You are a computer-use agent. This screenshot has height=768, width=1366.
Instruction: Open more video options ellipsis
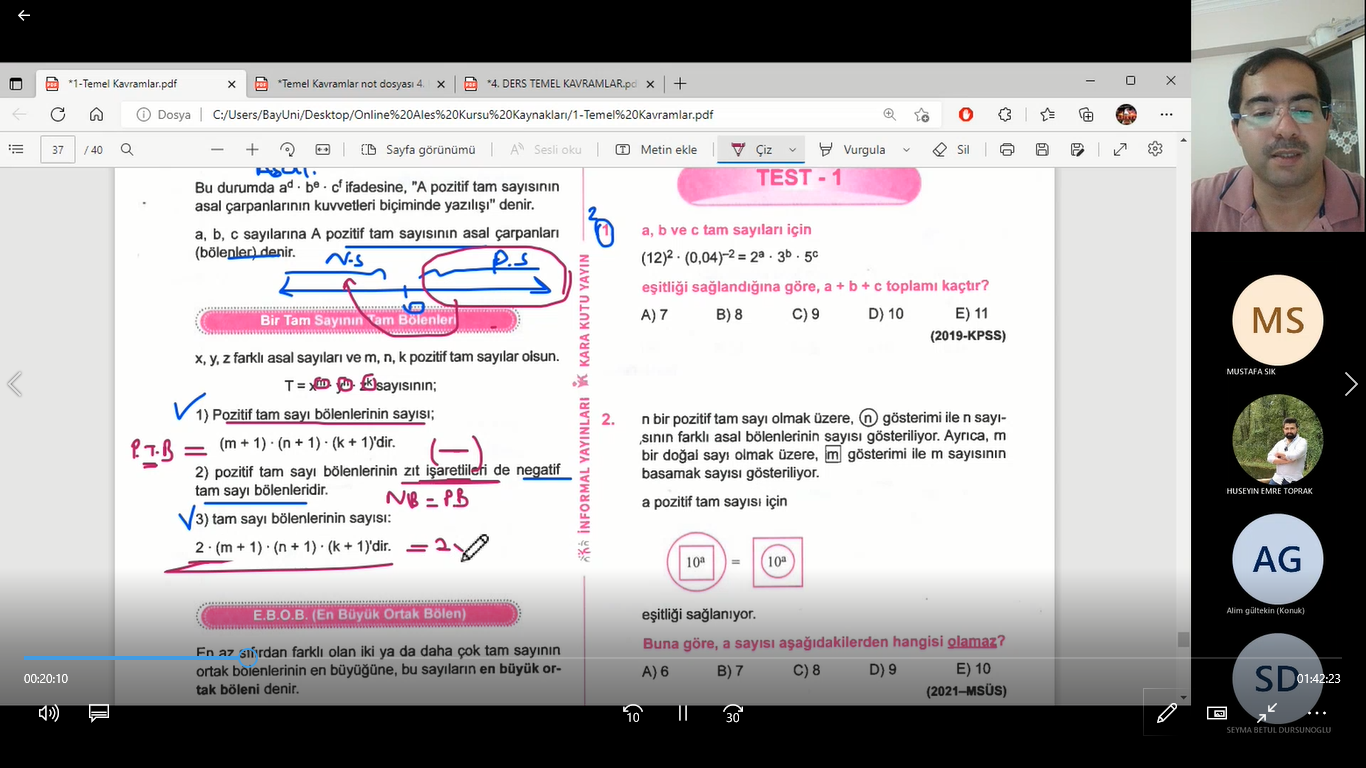1317,713
